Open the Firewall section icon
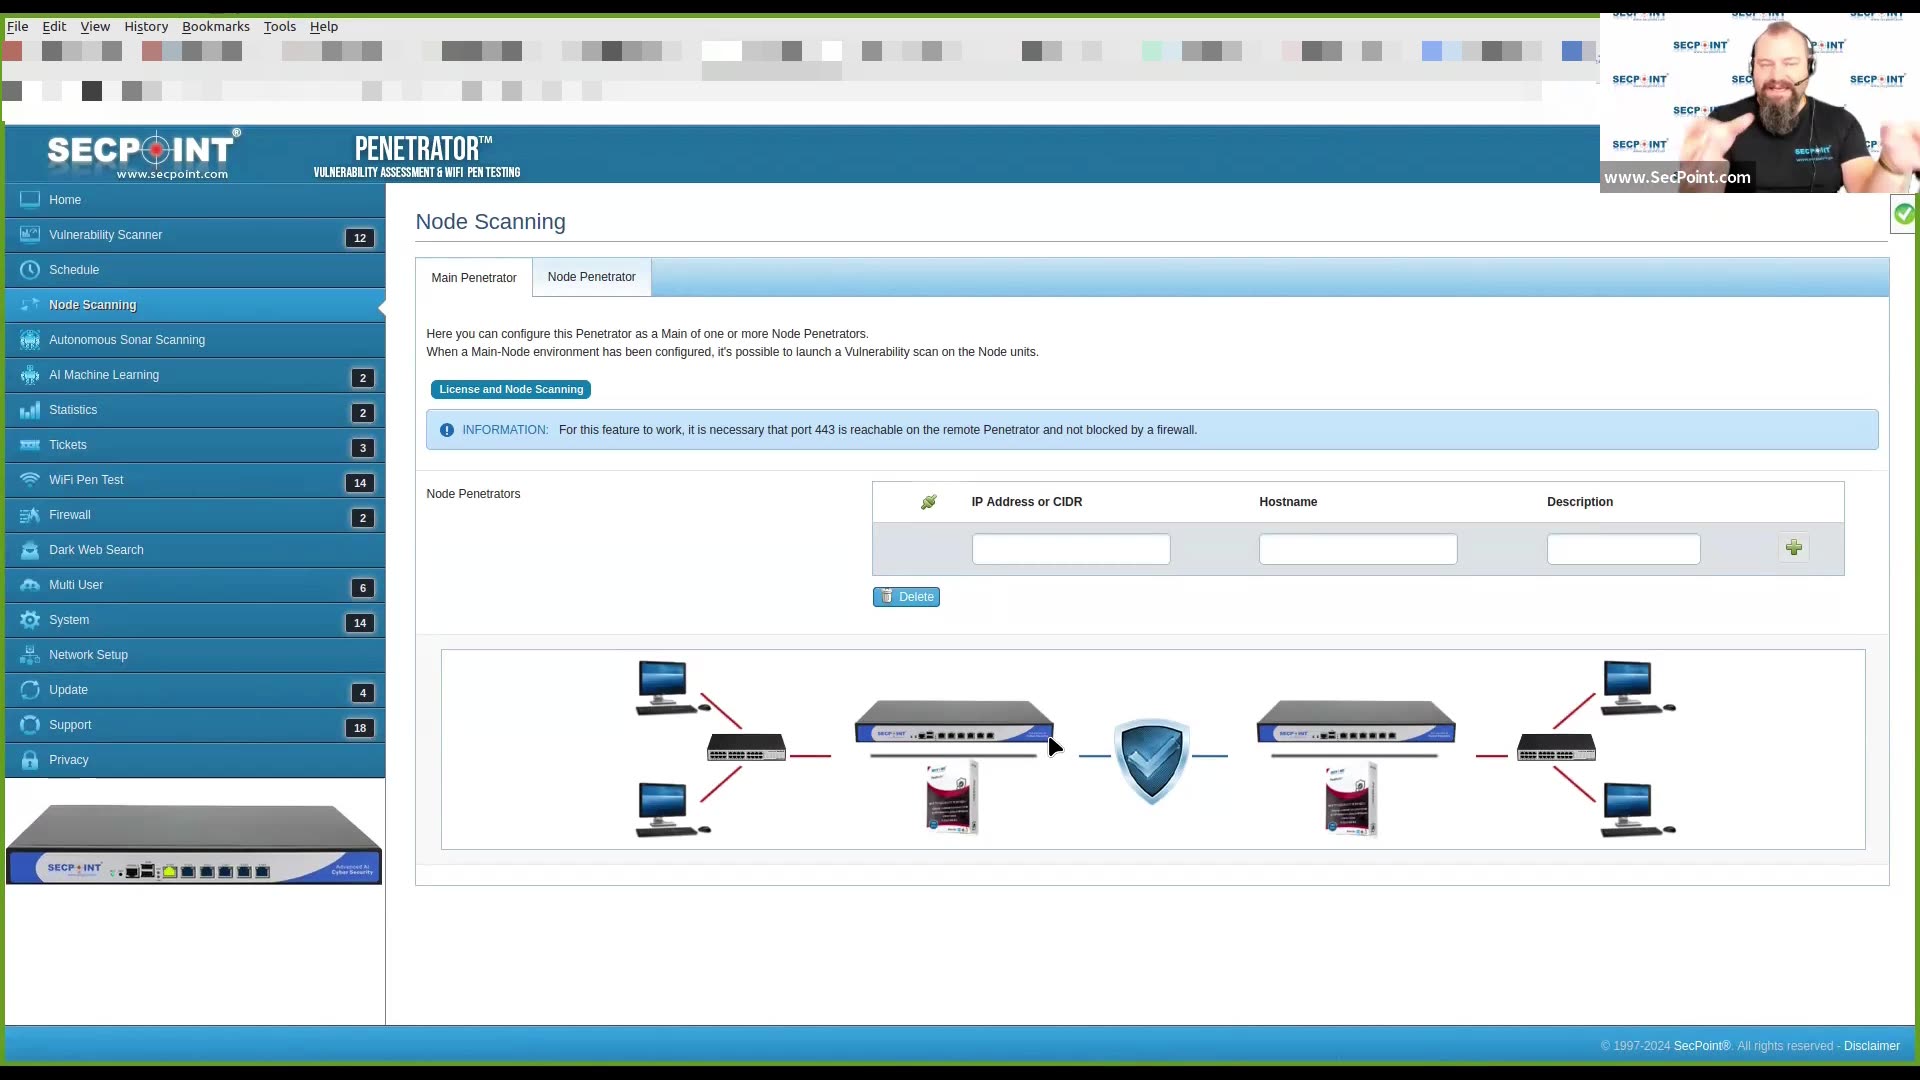The image size is (1920, 1080). tap(30, 514)
